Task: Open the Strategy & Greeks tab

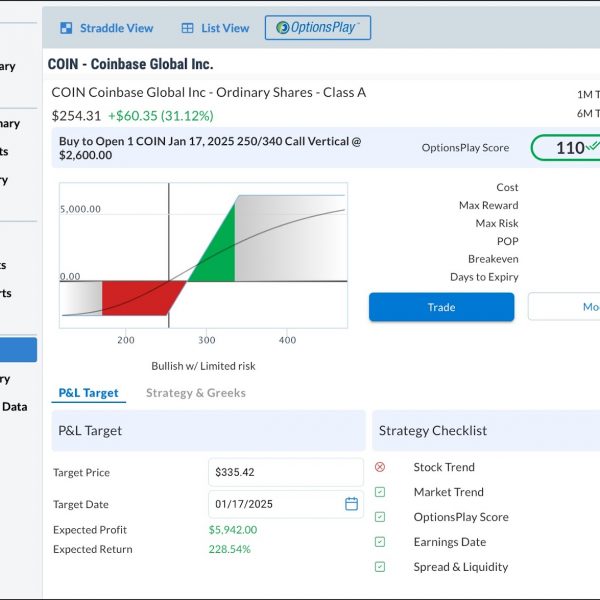Action: pyautogui.click(x=196, y=393)
